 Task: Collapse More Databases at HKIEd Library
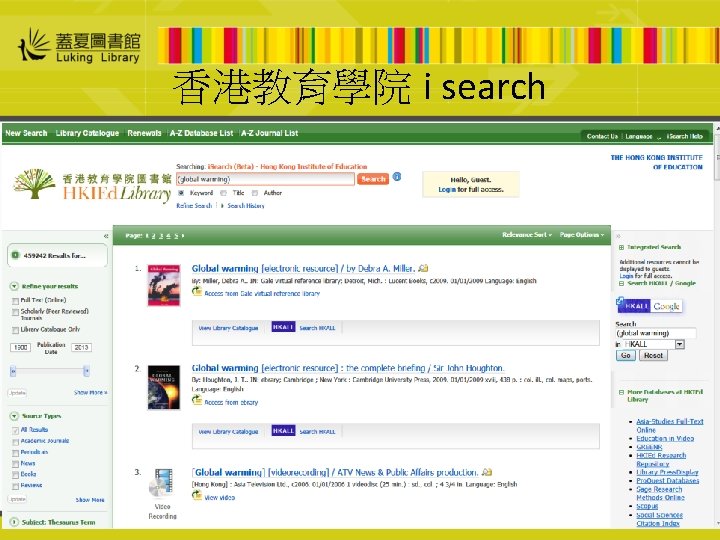coord(621,392)
